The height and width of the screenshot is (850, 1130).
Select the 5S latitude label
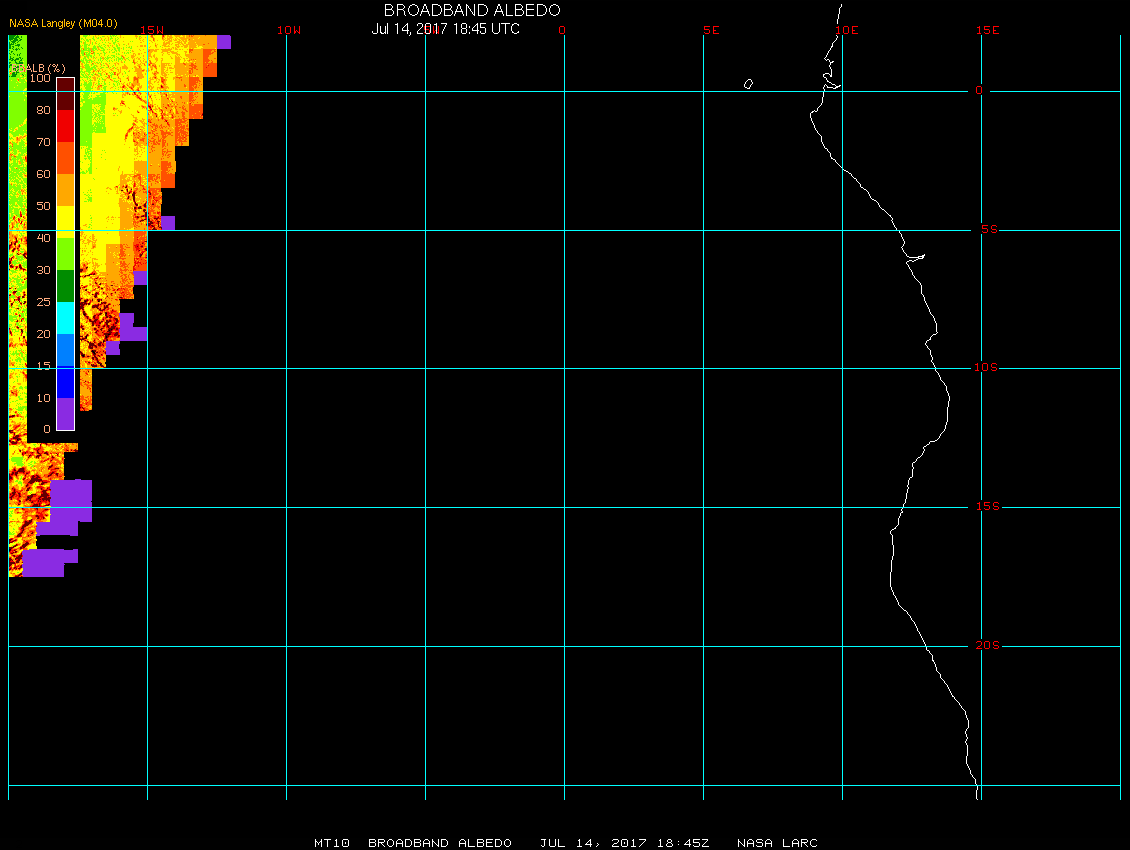pyautogui.click(x=989, y=229)
